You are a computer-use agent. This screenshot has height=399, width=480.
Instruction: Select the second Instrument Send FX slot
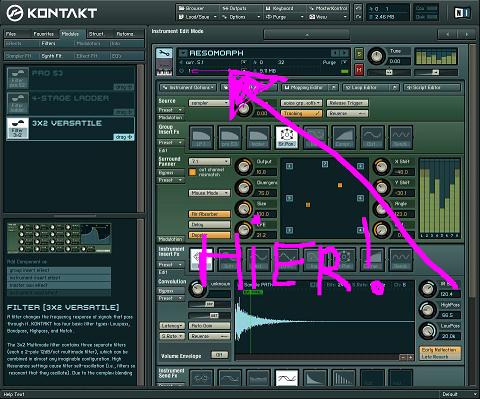pos(230,377)
